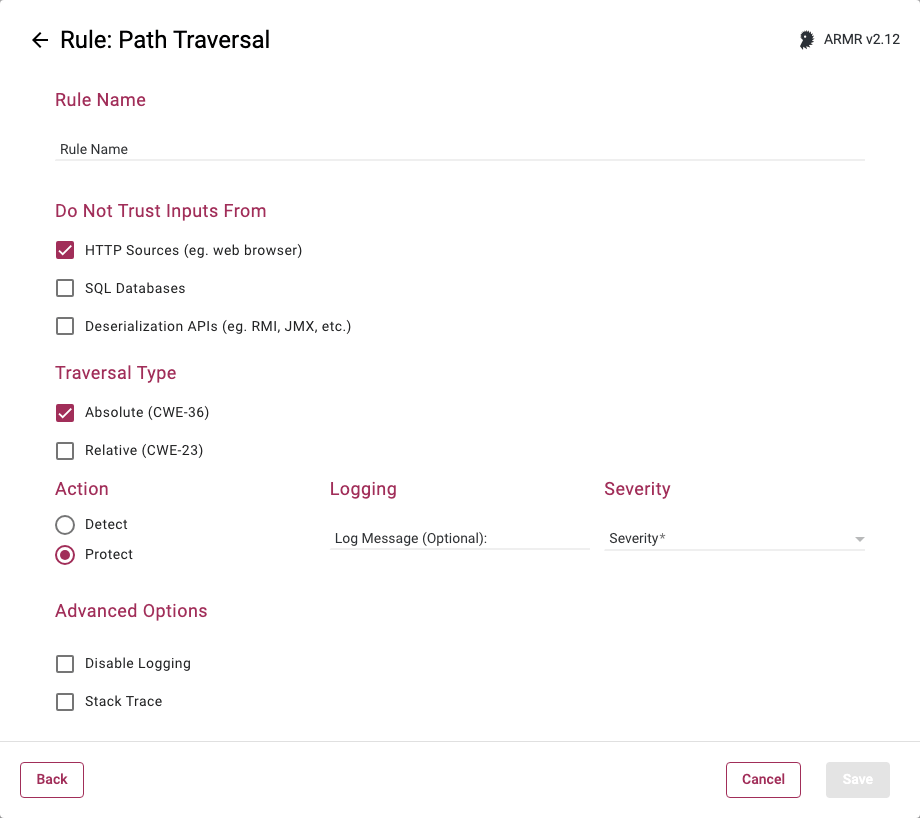Uncheck Absolute (CWE-36) traversal type
This screenshot has height=818, width=920.
(65, 412)
